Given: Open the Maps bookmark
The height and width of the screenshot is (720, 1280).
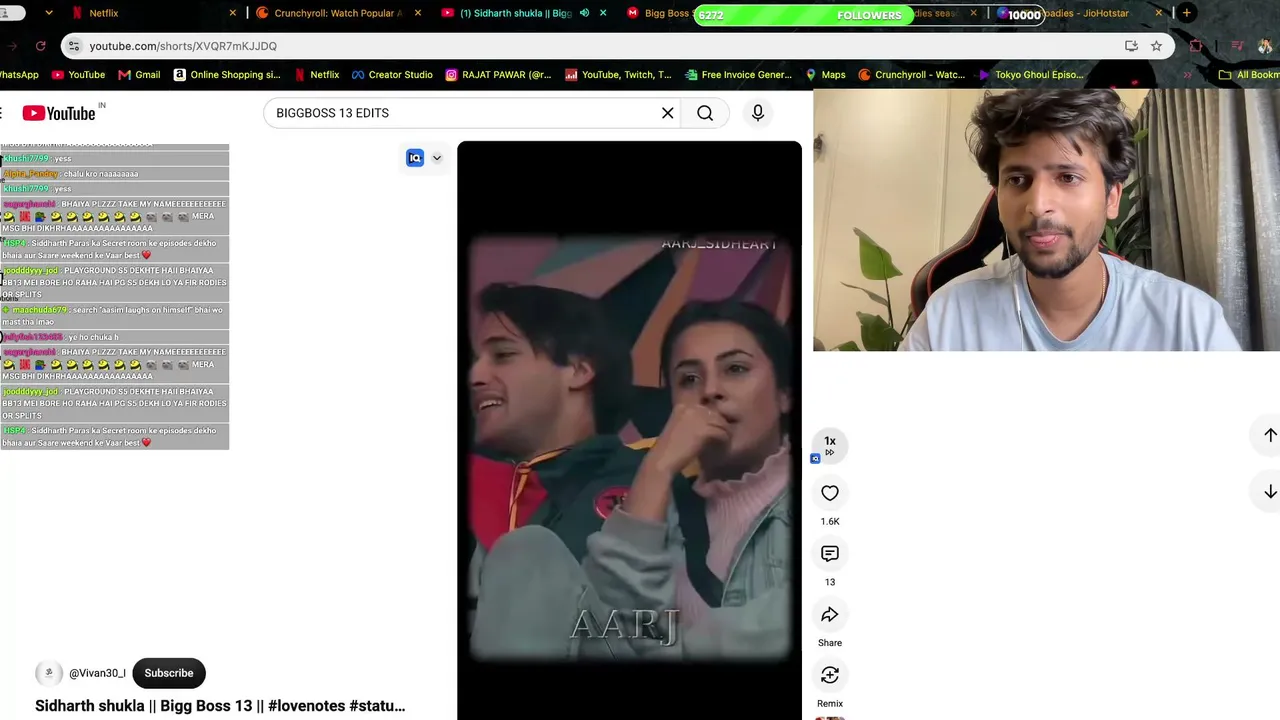Looking at the screenshot, I should pyautogui.click(x=825, y=75).
